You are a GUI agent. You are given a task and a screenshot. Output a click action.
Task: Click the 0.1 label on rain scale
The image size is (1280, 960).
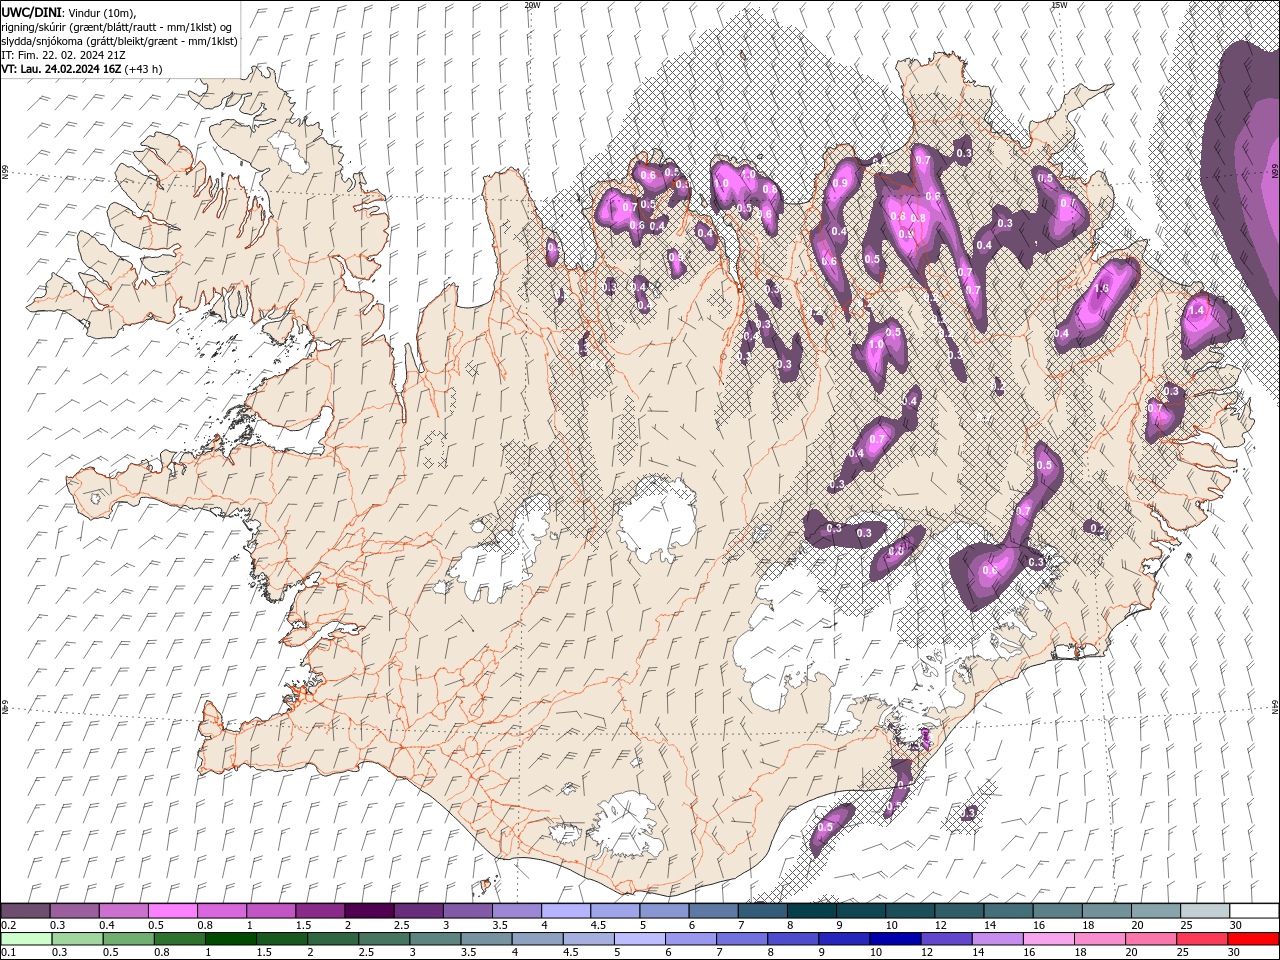pyautogui.click(x=7, y=952)
